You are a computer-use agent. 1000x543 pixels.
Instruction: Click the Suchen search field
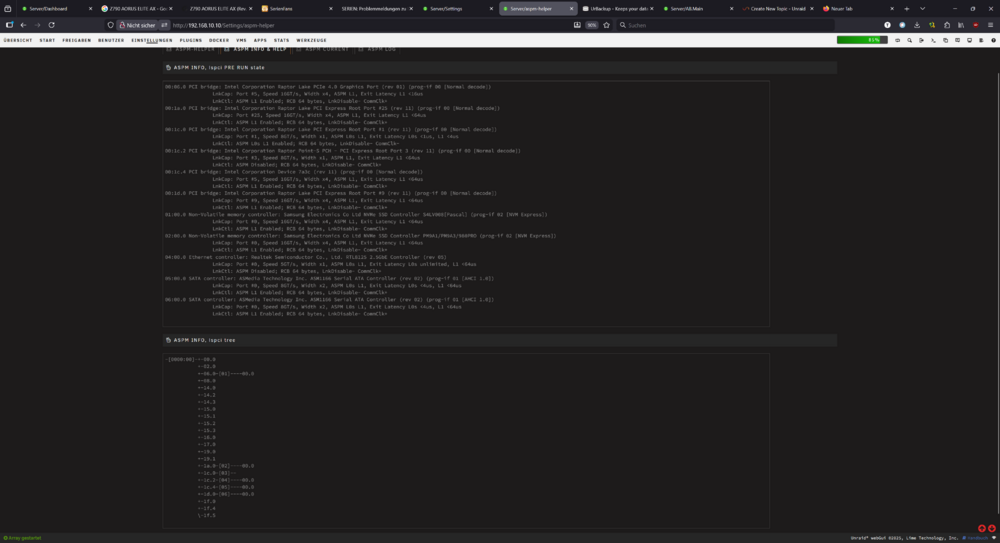click(726, 26)
